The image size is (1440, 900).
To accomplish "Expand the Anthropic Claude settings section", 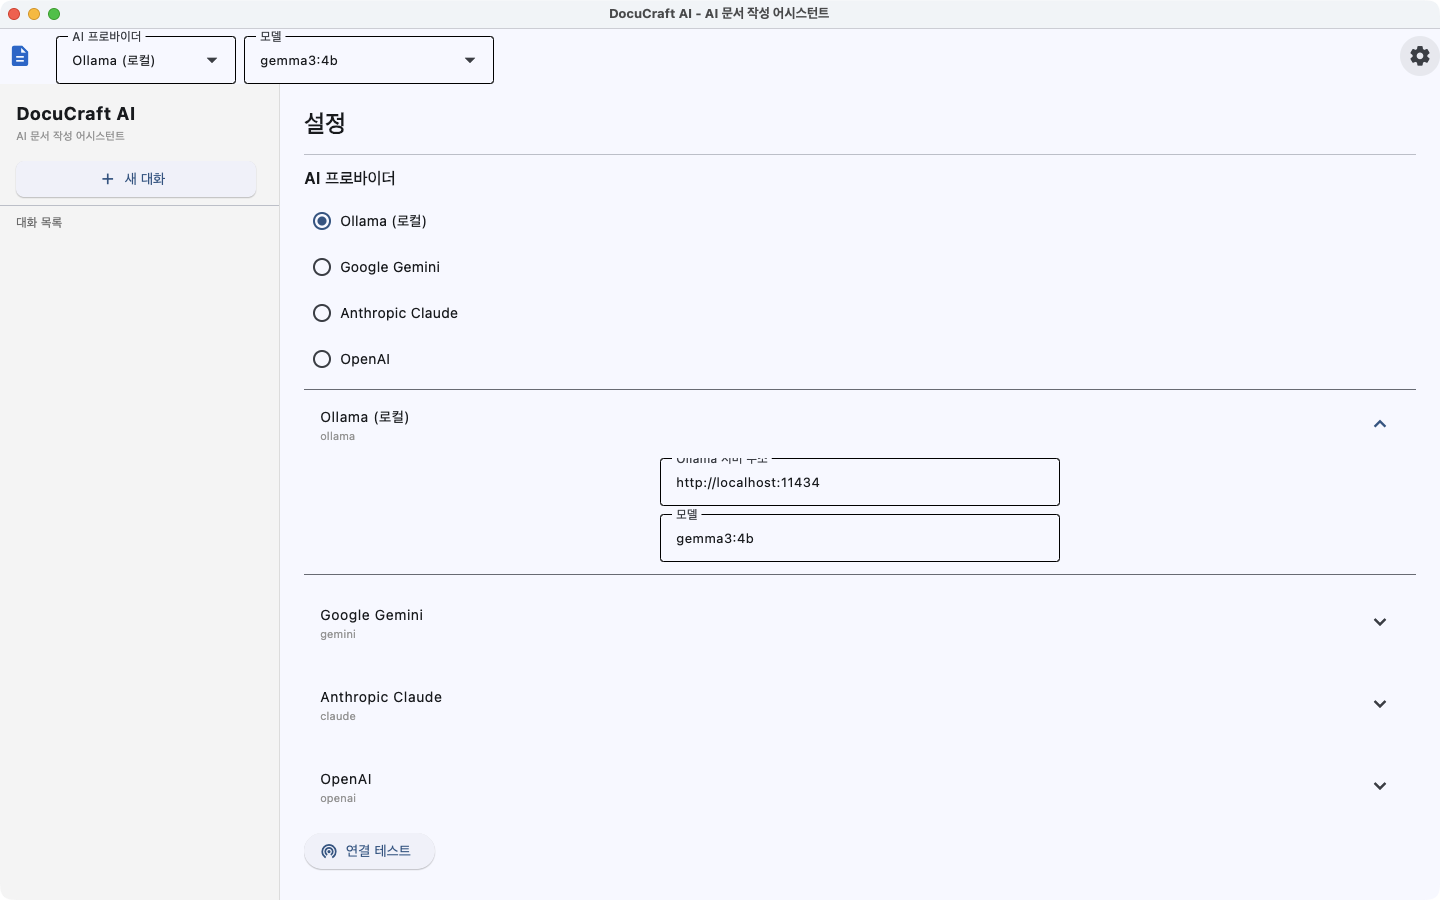I will (1380, 704).
